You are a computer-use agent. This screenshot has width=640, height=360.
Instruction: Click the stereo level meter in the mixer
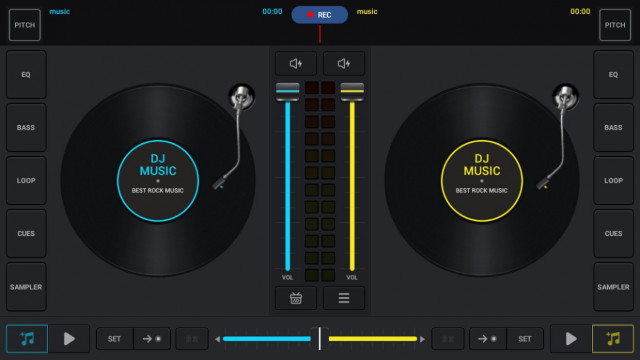[x=320, y=181]
